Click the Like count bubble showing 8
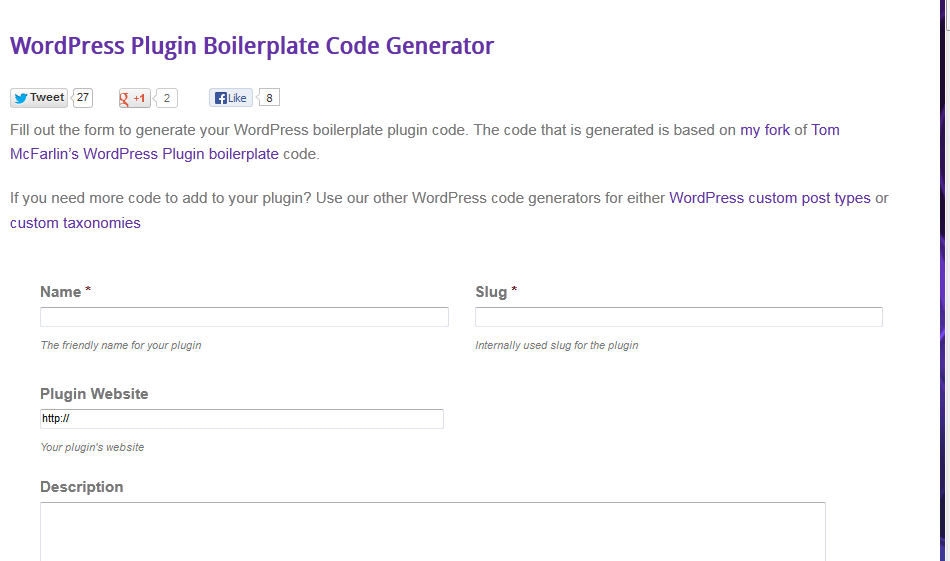This screenshot has height=561, width=950. [269, 98]
